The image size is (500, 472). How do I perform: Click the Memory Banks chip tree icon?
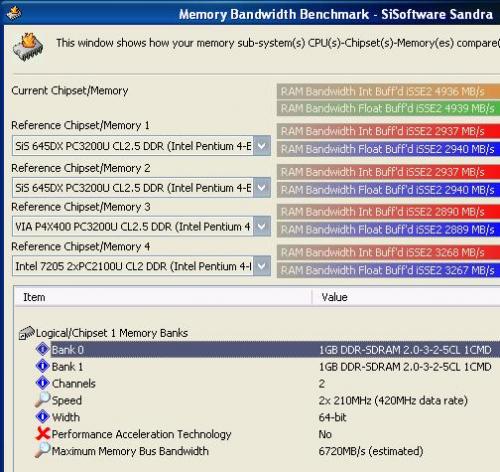(x=27, y=333)
